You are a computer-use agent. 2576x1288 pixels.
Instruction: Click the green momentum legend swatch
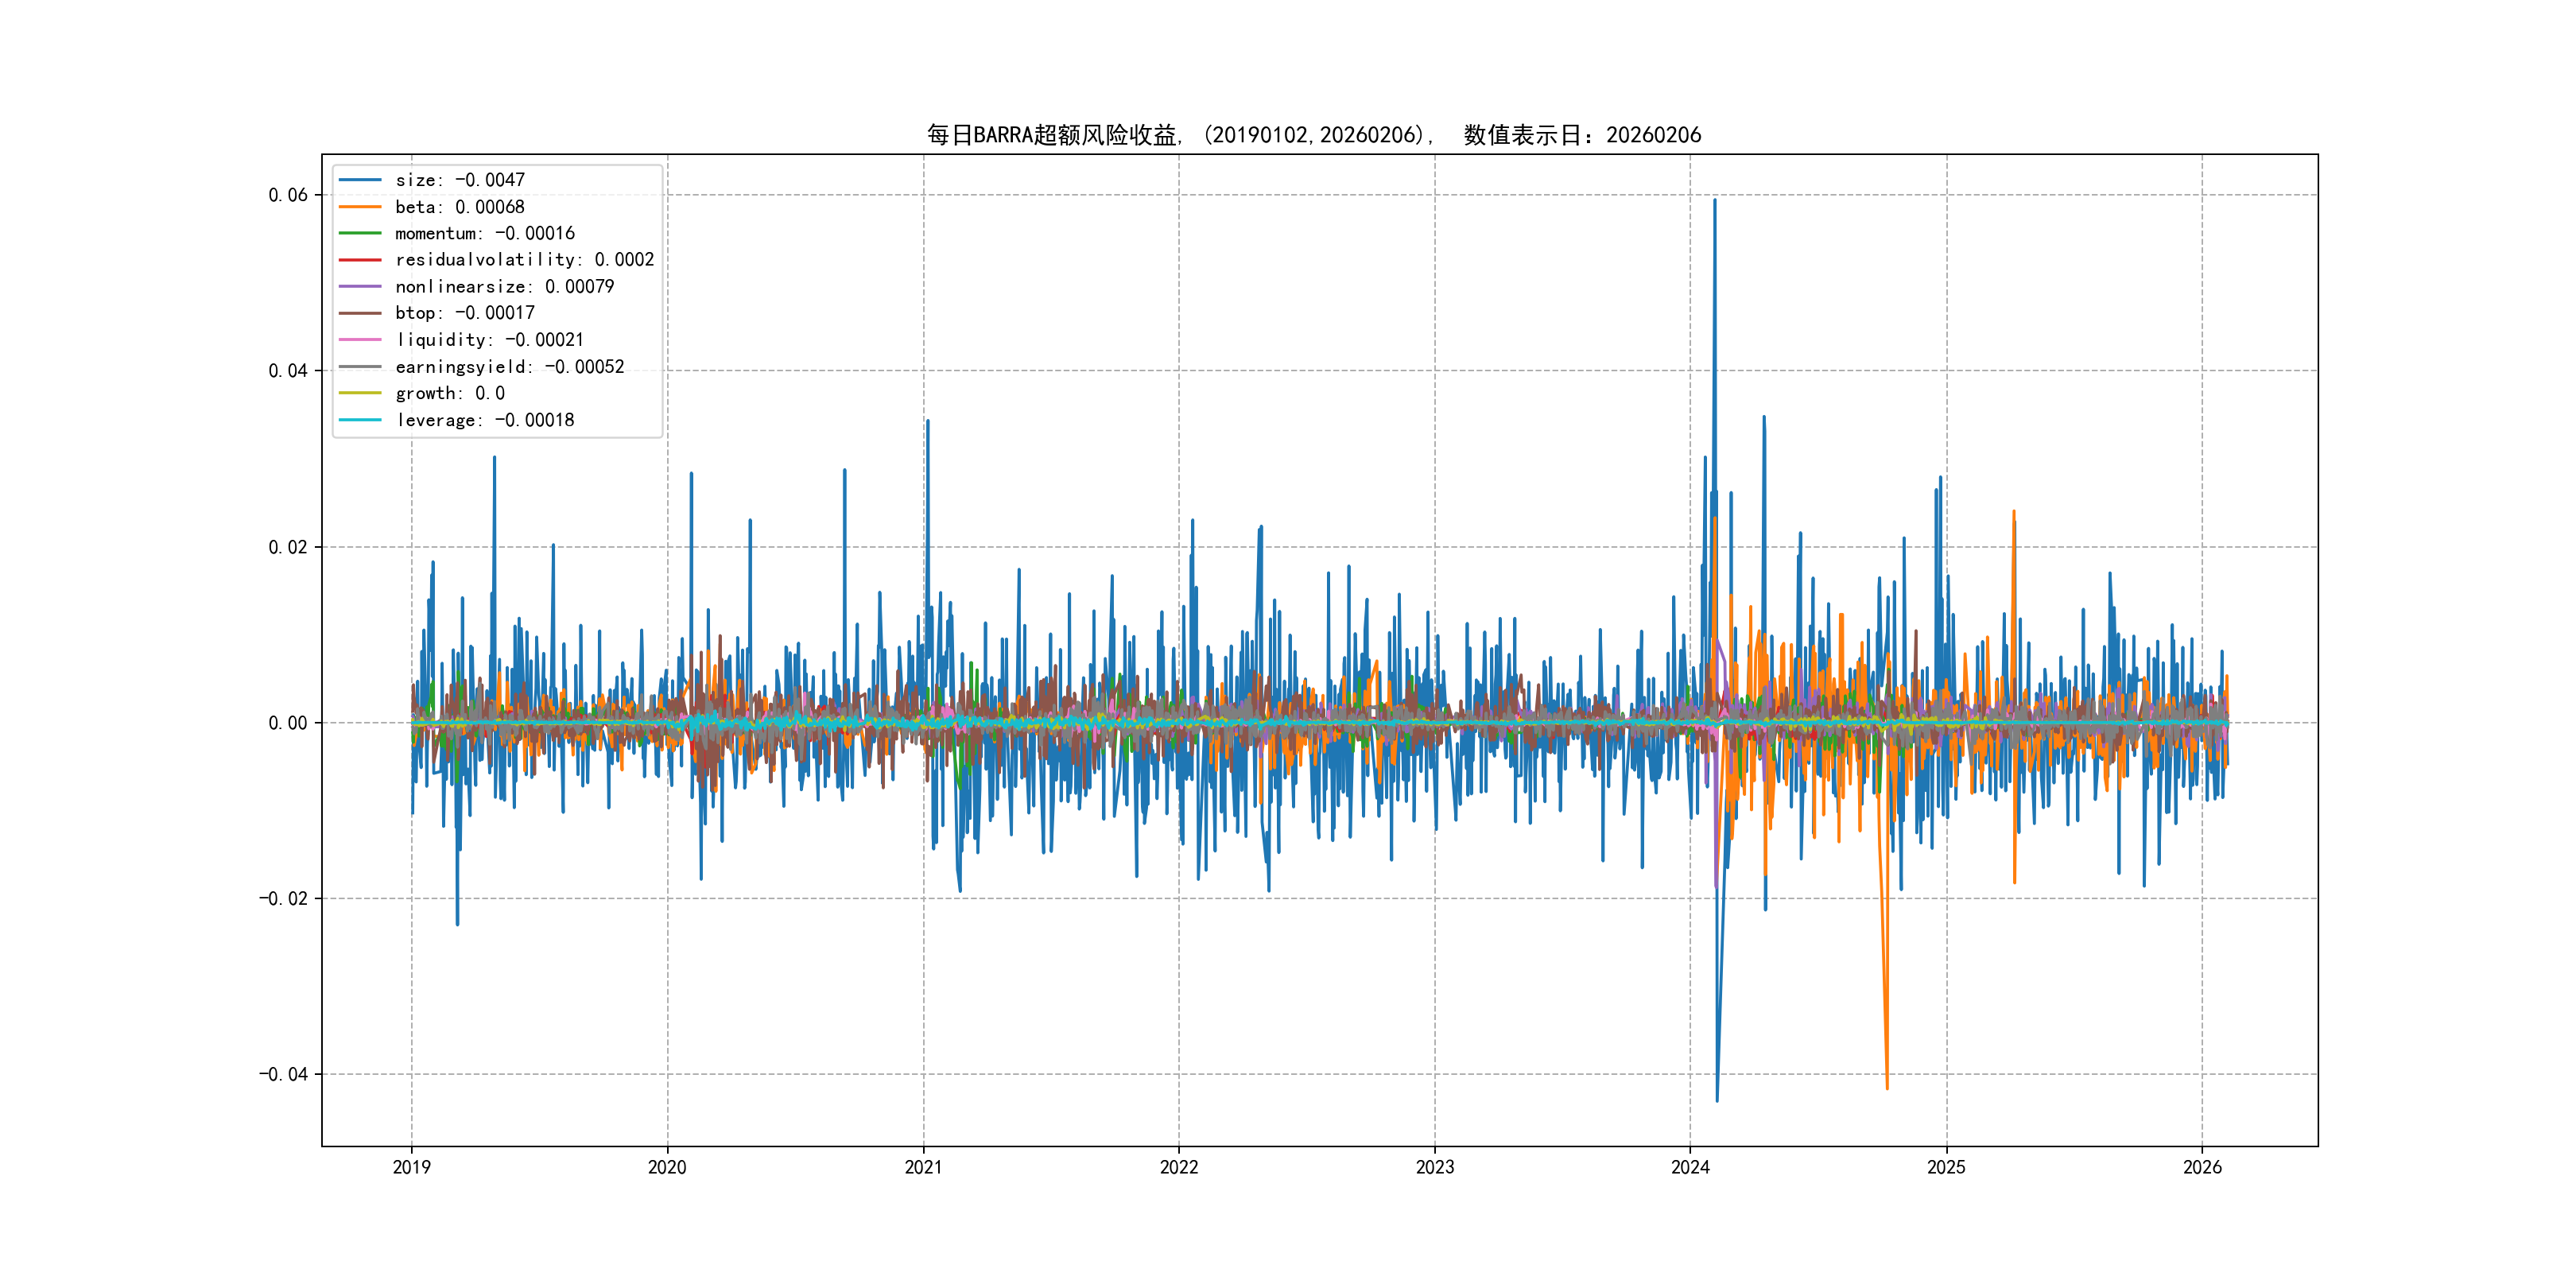click(360, 233)
